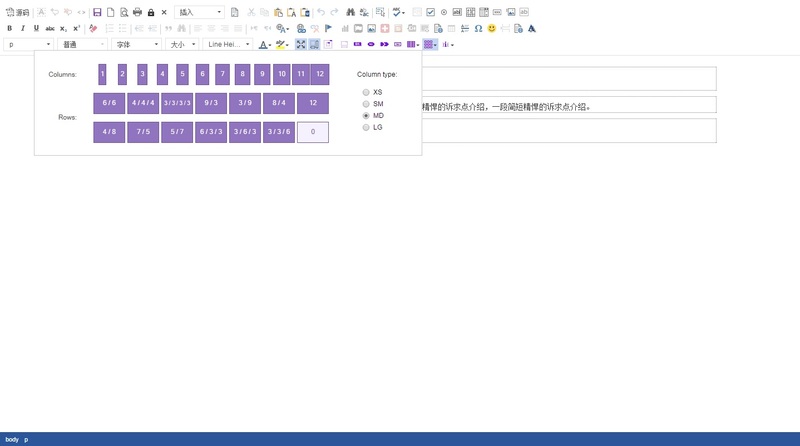The width and height of the screenshot is (800, 446).
Task: Open the text color picker
Action: tap(264, 44)
